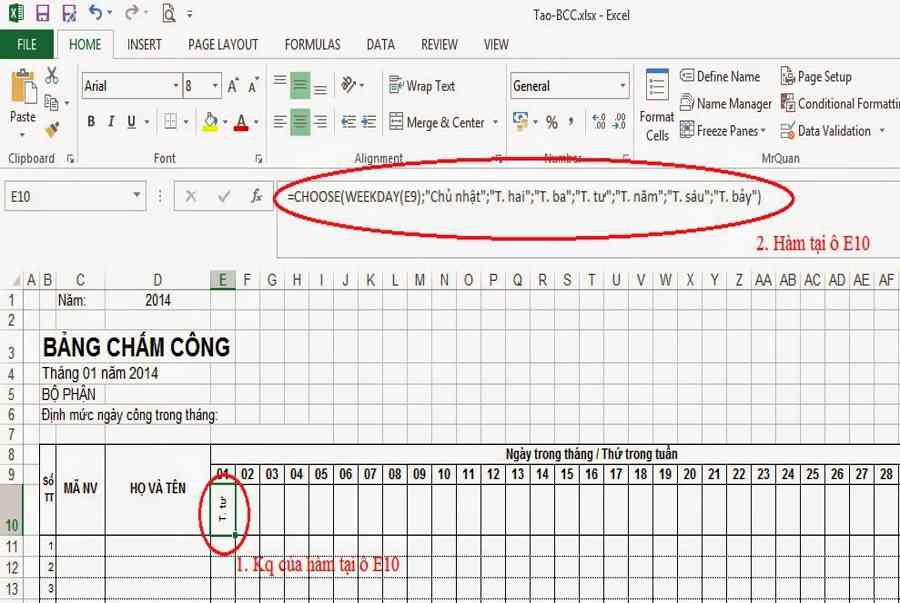
Task: Click Define Name button
Action: click(x=720, y=76)
